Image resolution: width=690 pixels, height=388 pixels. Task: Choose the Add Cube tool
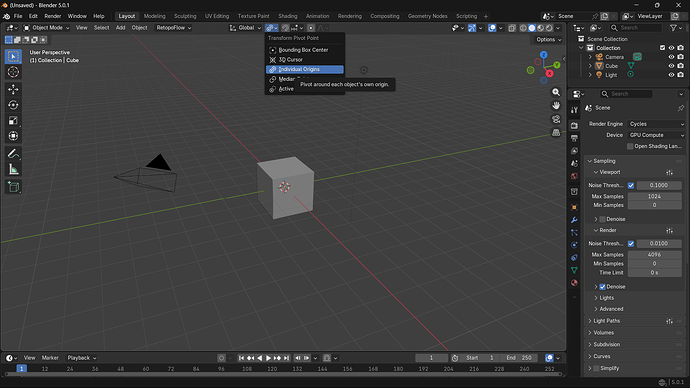pyautogui.click(x=13, y=187)
